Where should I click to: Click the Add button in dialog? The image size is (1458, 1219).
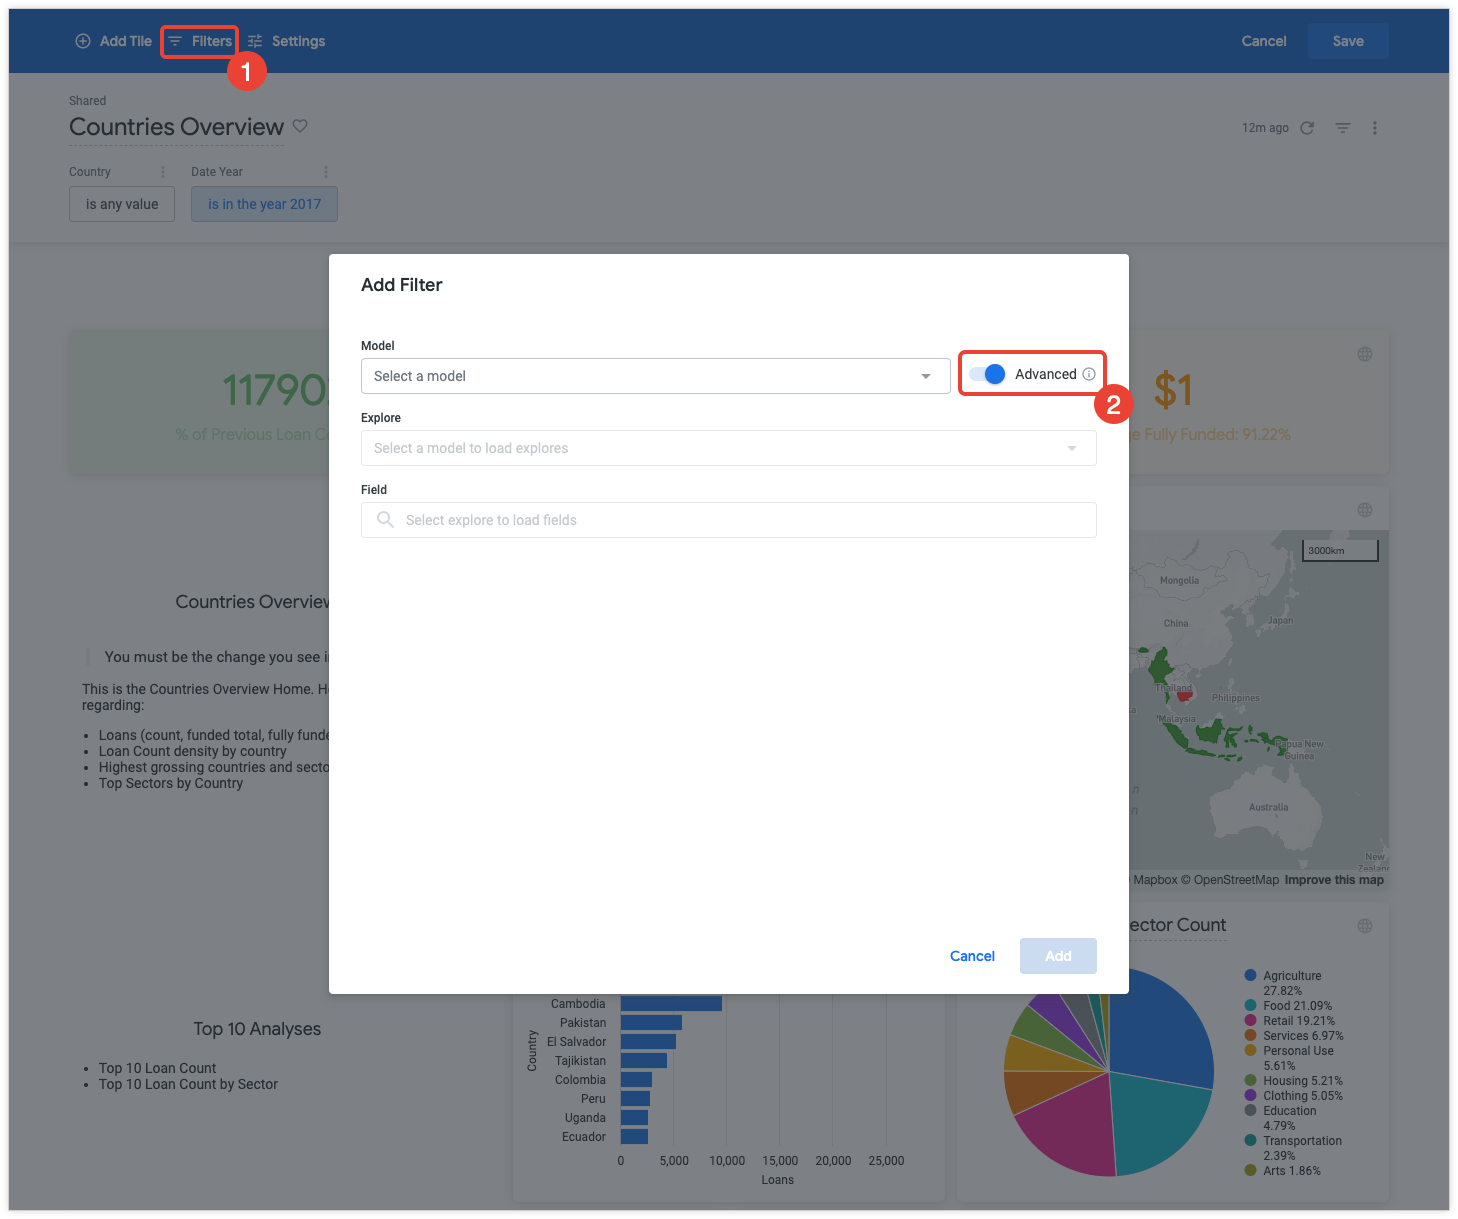[x=1058, y=956]
